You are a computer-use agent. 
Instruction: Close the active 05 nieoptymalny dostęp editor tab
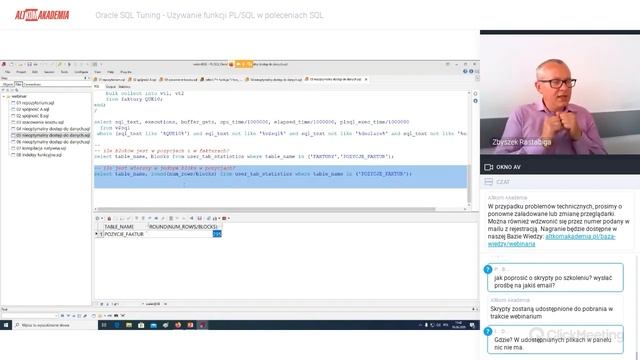(366, 79)
